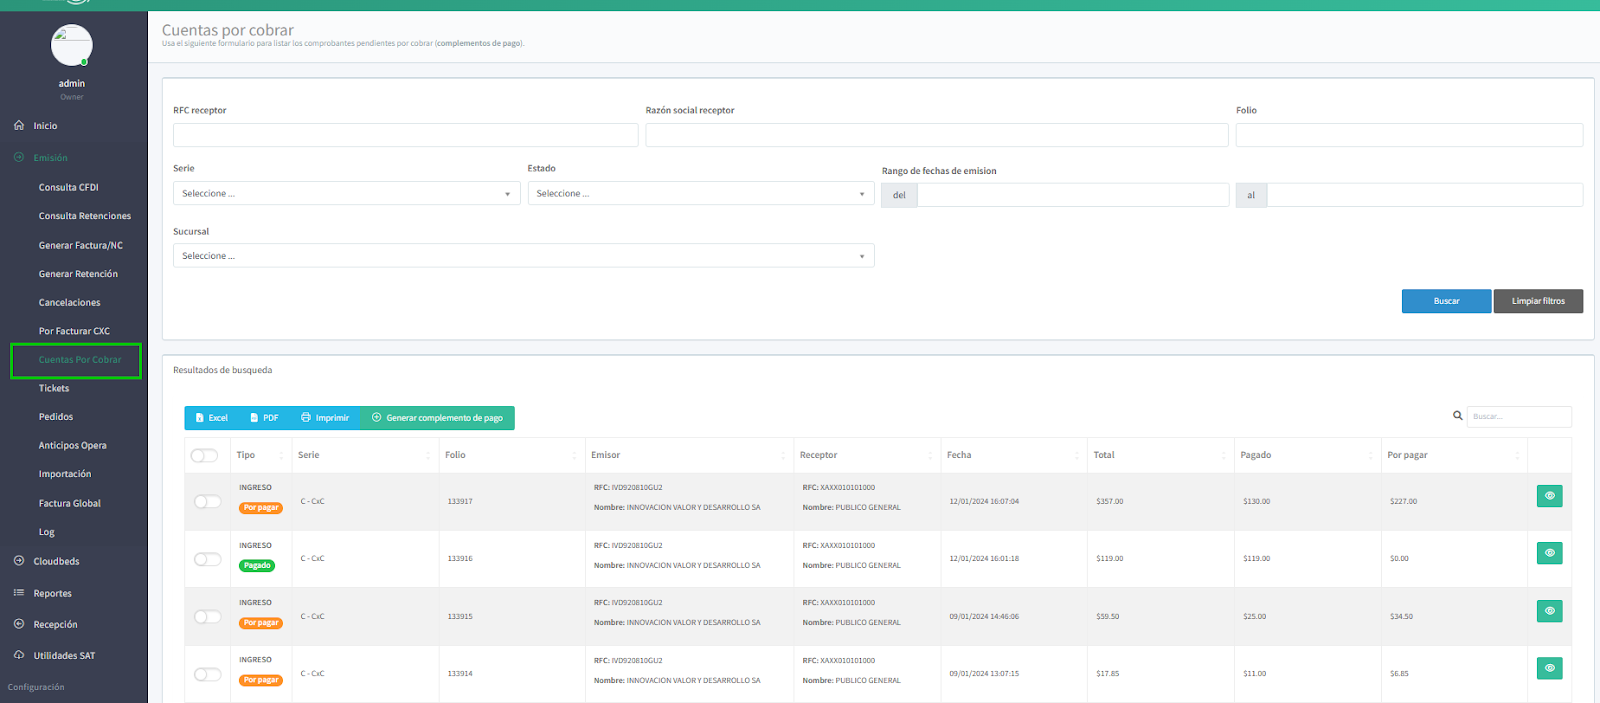Sort table by Pagado column arrows
Screen dimensions: 1600x703
[1371, 456]
